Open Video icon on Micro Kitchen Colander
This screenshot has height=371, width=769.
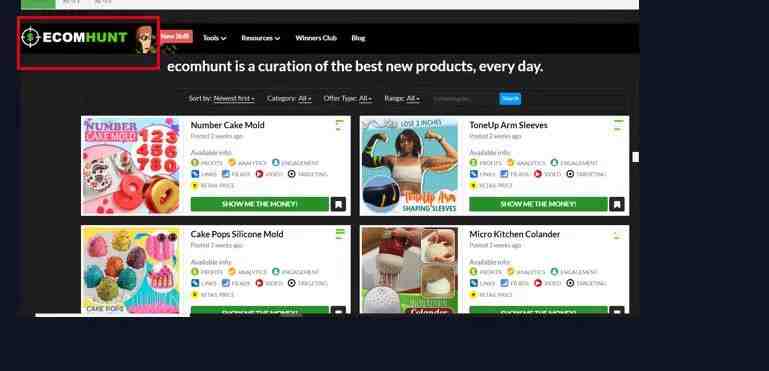click(x=538, y=283)
